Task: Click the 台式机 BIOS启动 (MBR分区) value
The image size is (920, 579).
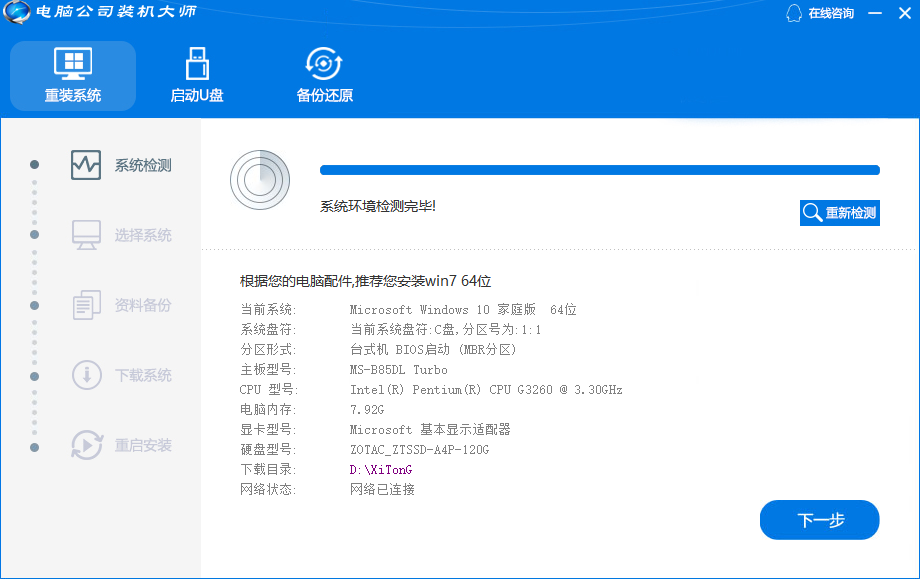Action: coord(433,350)
